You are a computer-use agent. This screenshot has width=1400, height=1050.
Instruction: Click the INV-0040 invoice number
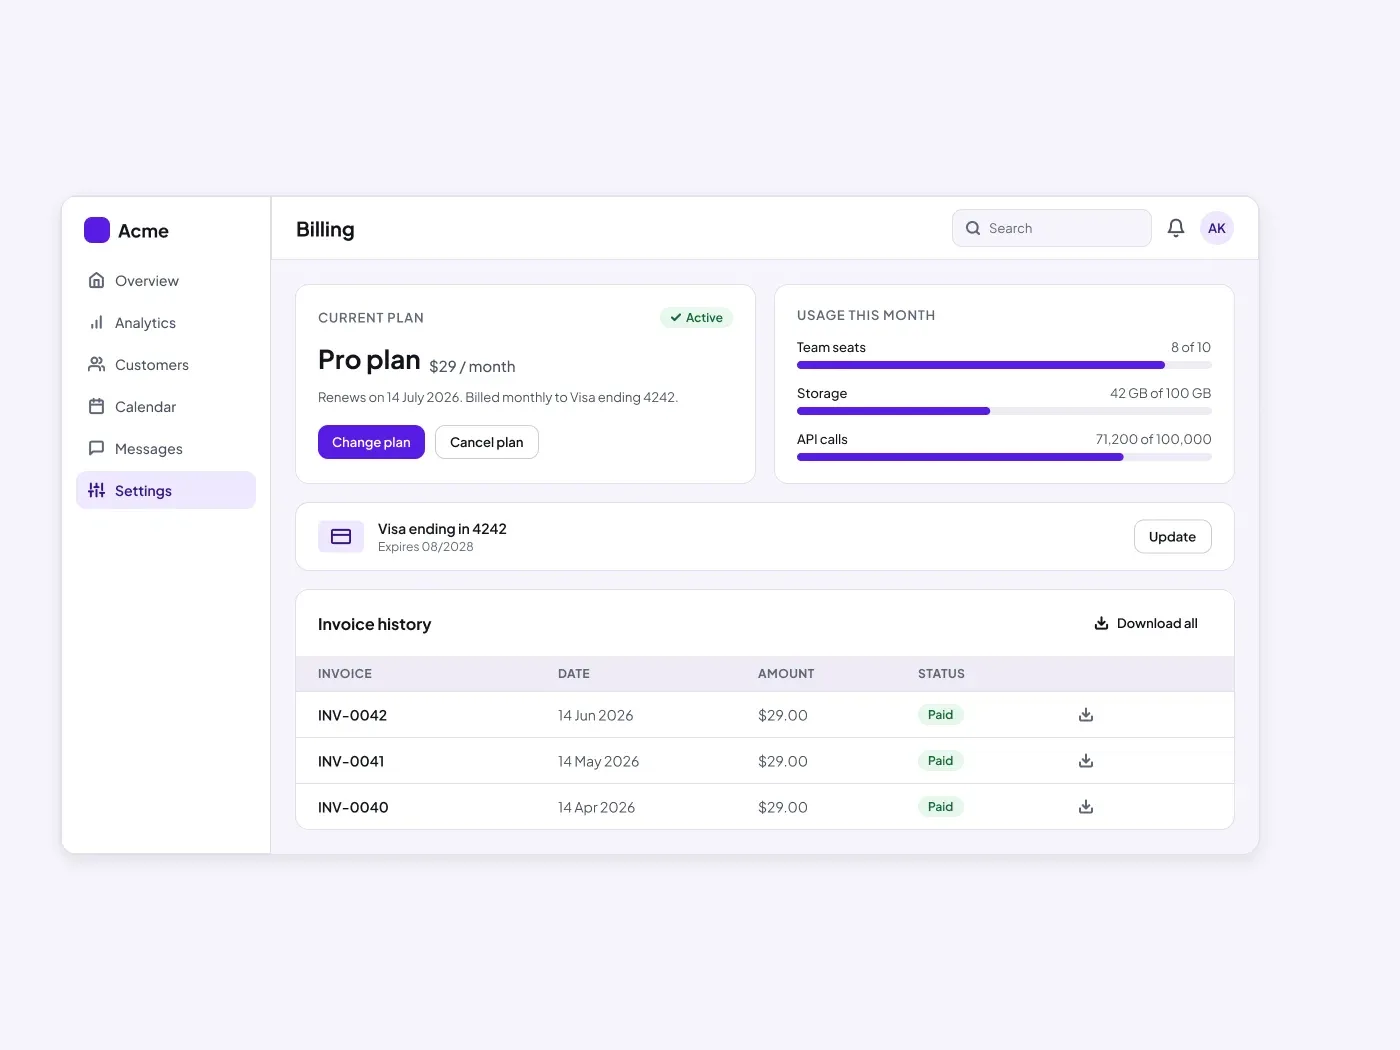pos(353,807)
